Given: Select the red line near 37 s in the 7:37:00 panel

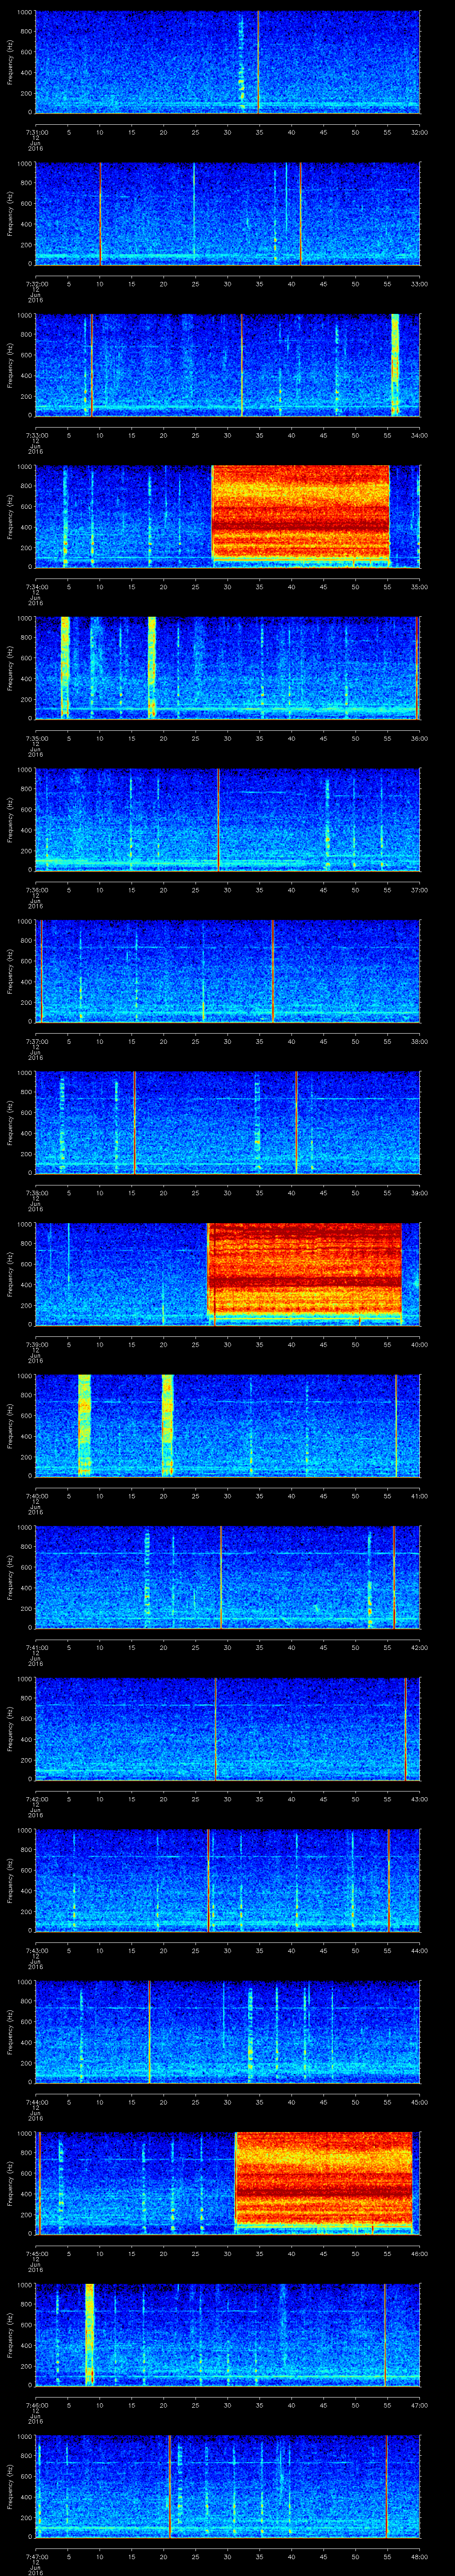Looking at the screenshot, I should pos(272,971).
